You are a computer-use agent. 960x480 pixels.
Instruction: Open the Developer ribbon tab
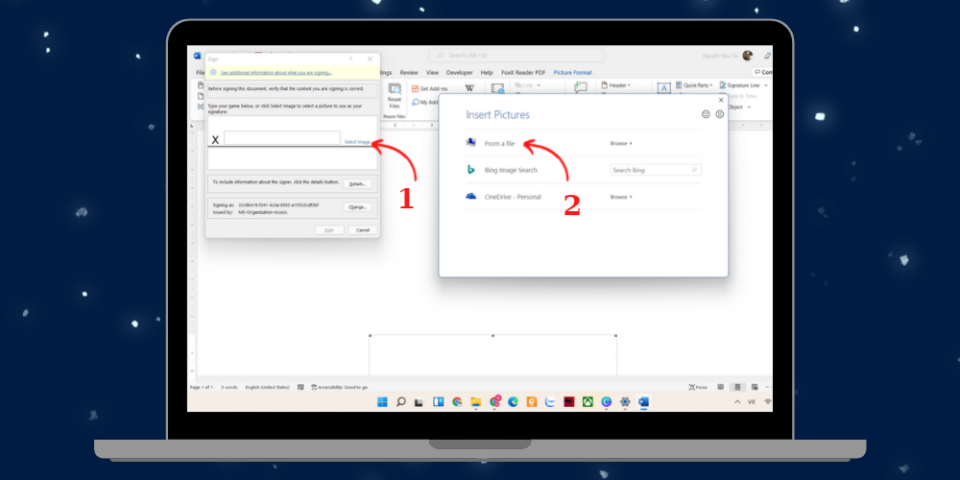click(x=459, y=73)
